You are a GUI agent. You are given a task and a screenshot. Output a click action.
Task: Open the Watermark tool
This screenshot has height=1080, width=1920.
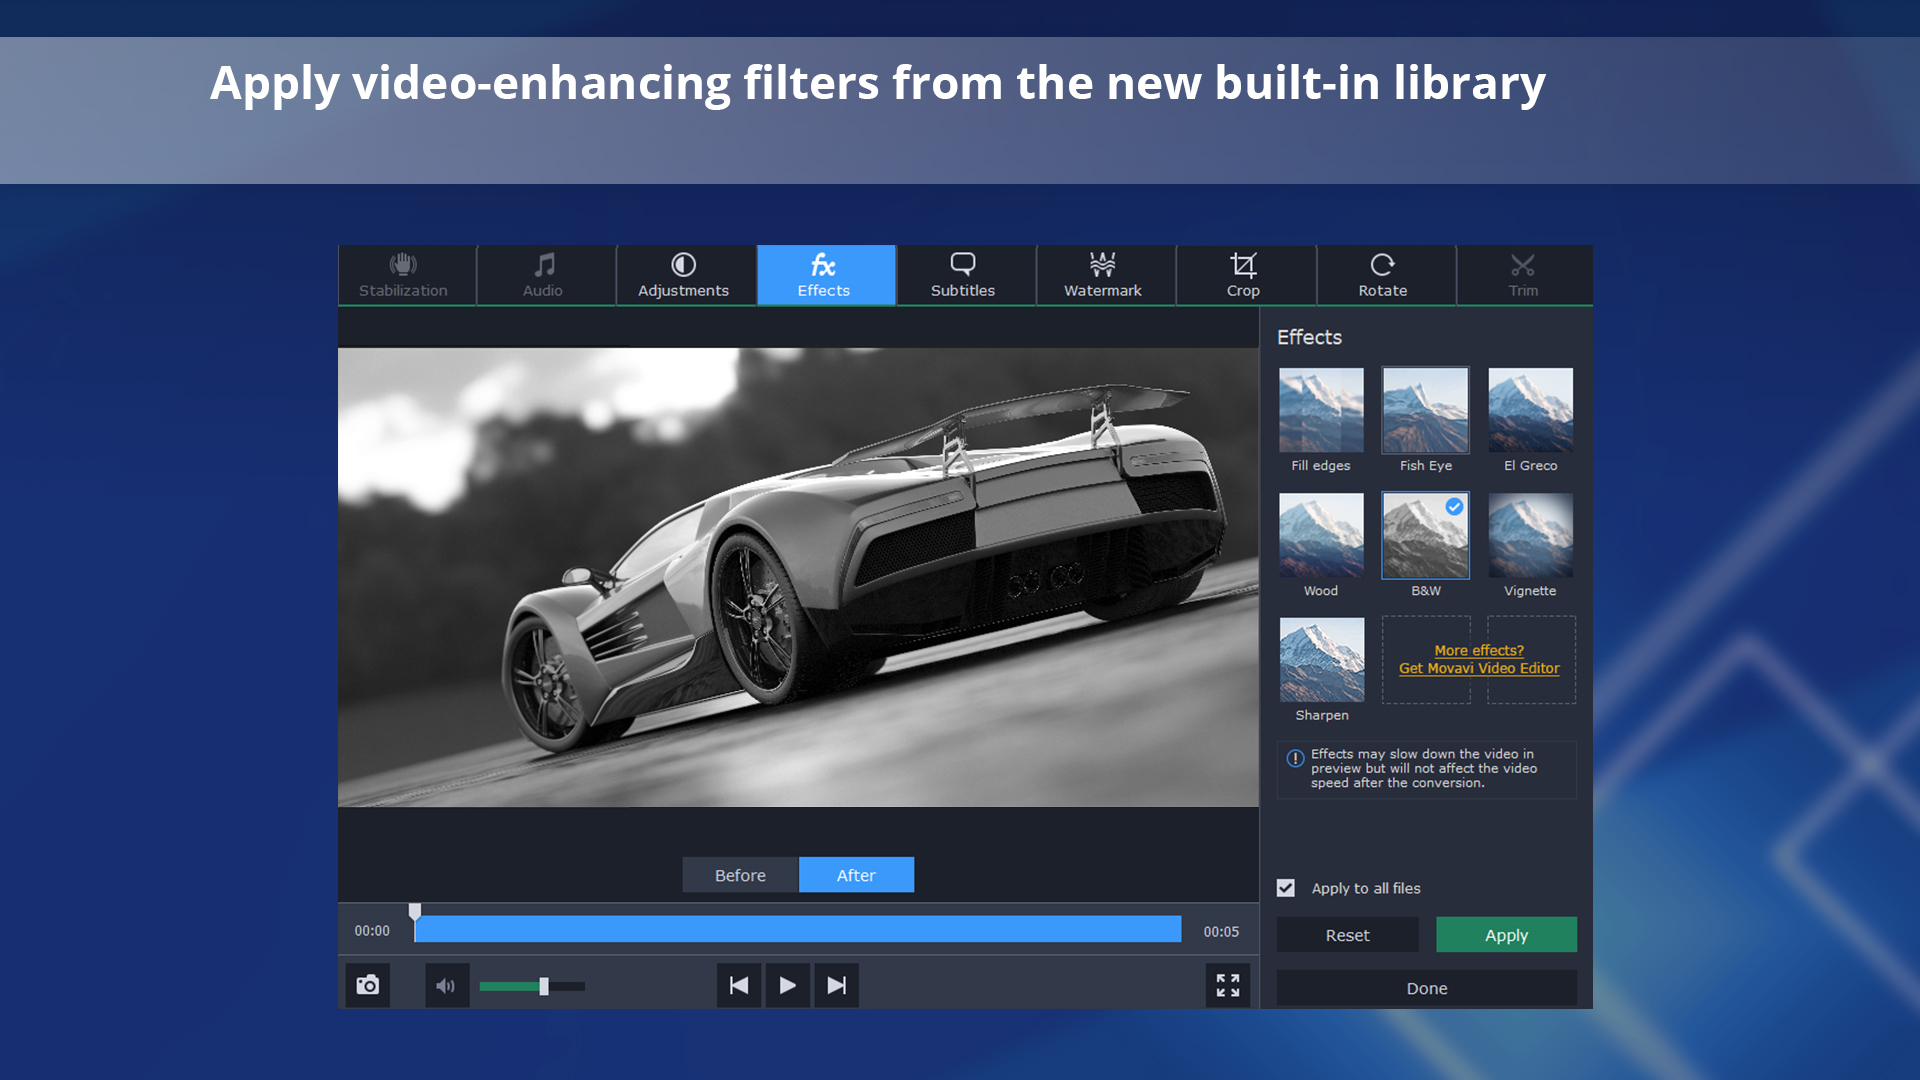pos(1103,275)
